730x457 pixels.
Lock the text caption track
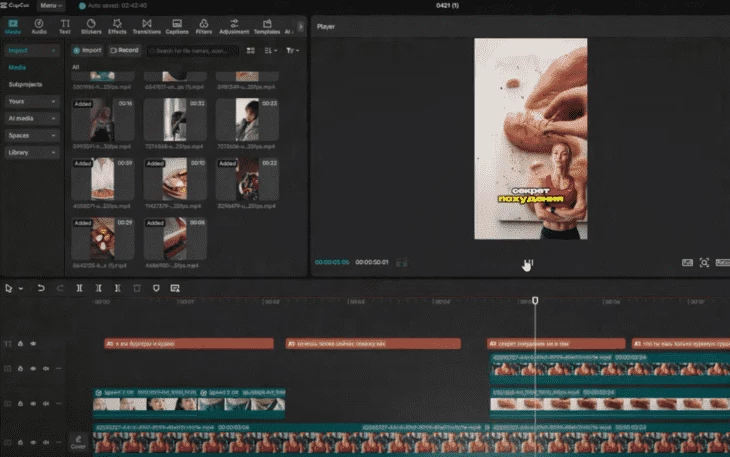(20, 343)
